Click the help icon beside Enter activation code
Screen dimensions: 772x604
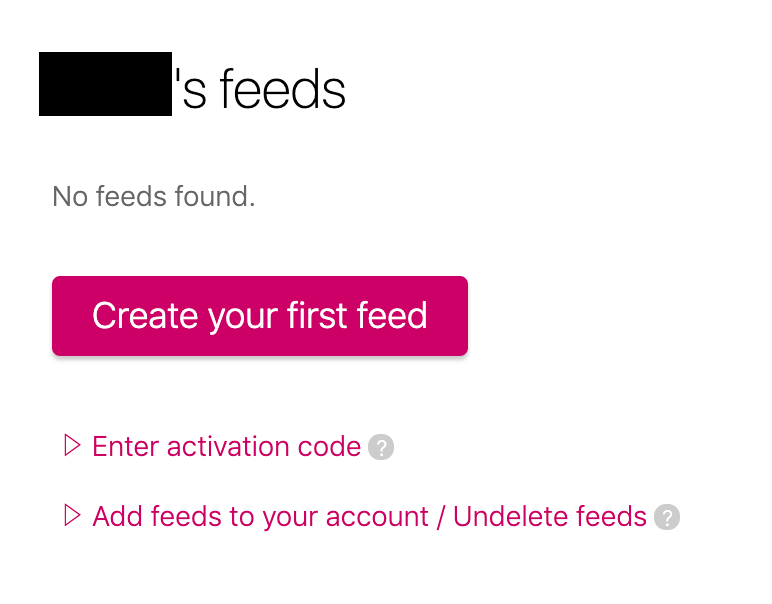coord(381,447)
